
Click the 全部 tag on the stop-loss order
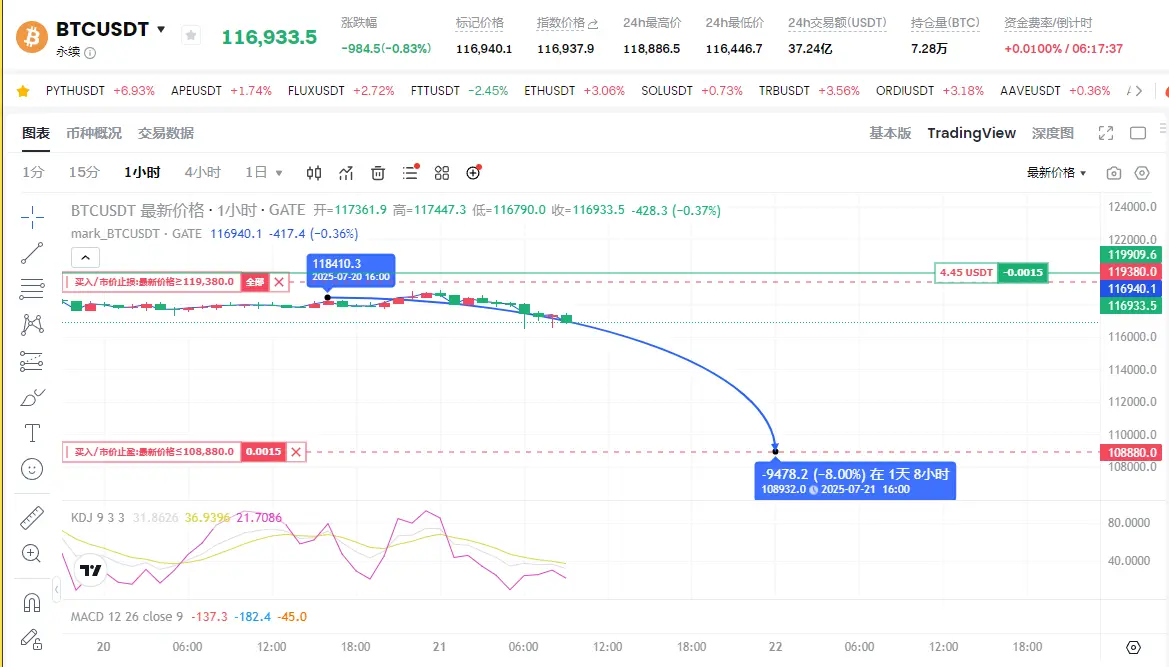(x=255, y=282)
